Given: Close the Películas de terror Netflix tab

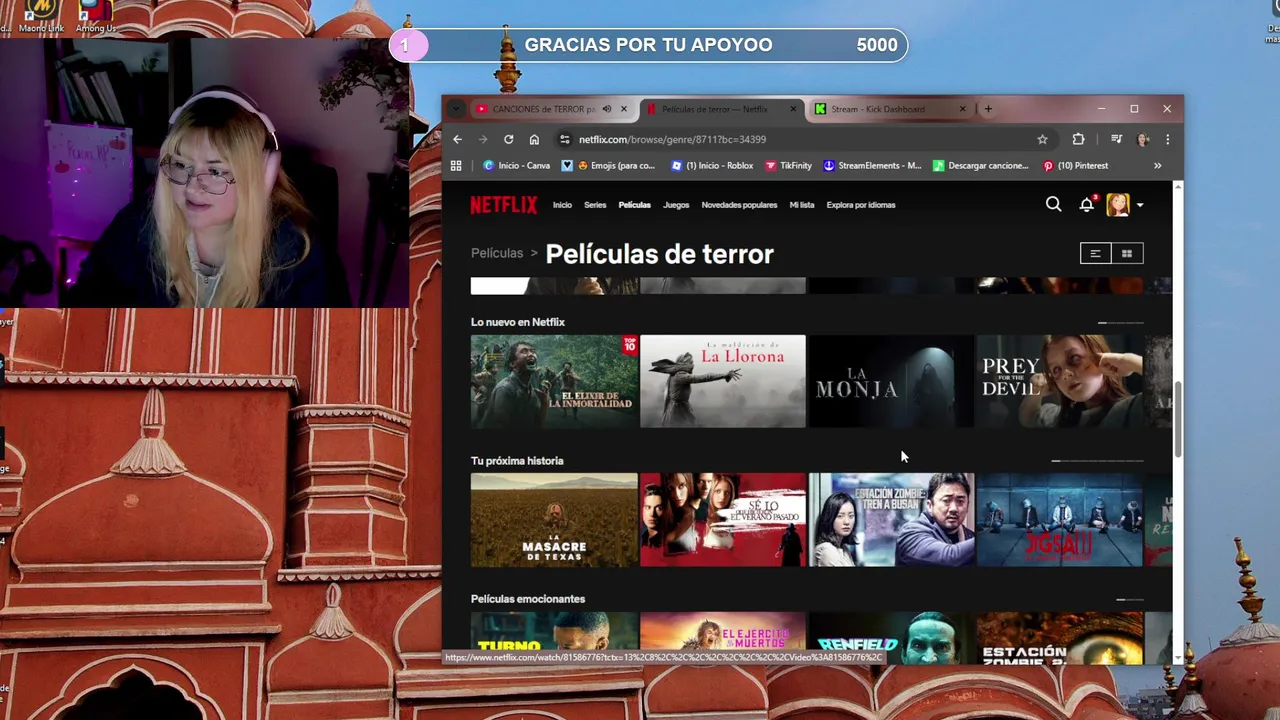Looking at the screenshot, I should 793,108.
